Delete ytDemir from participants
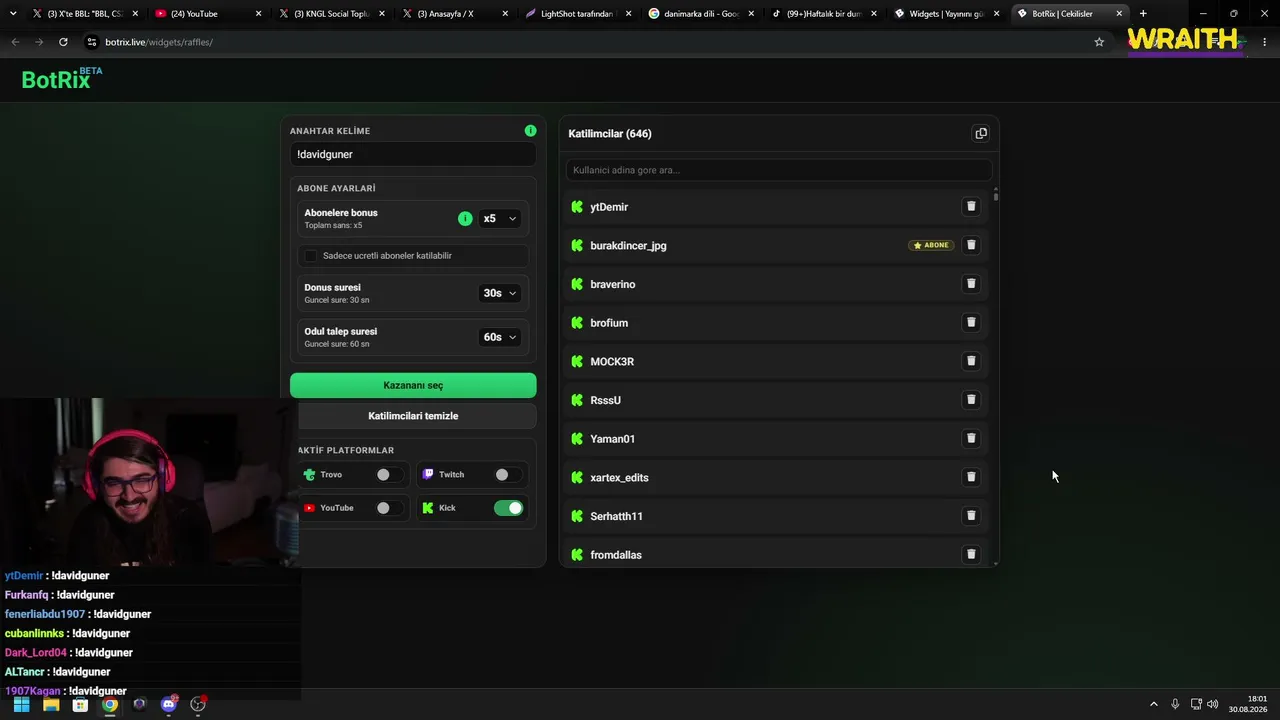1280x720 pixels. tap(970, 206)
